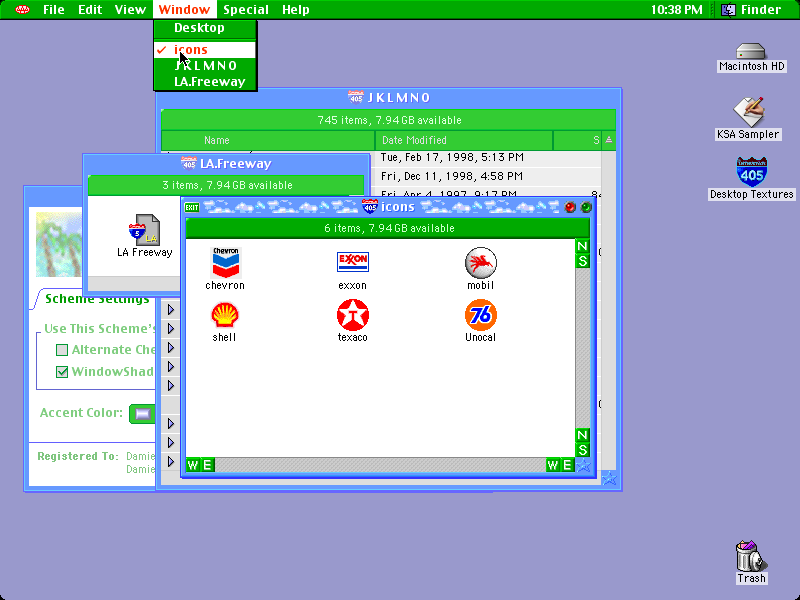
Task: Click the LA.Freeway window title text
Action: coord(235,163)
